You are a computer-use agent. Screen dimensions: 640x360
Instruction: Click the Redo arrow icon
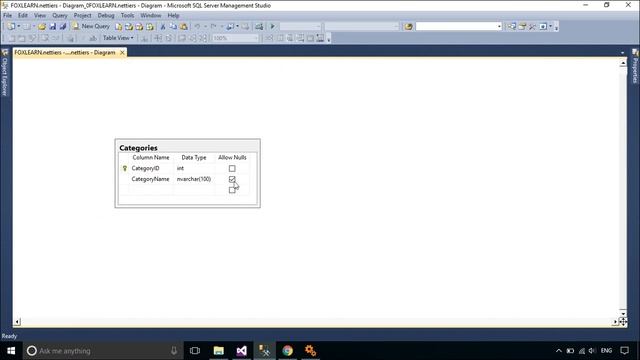coord(213,27)
